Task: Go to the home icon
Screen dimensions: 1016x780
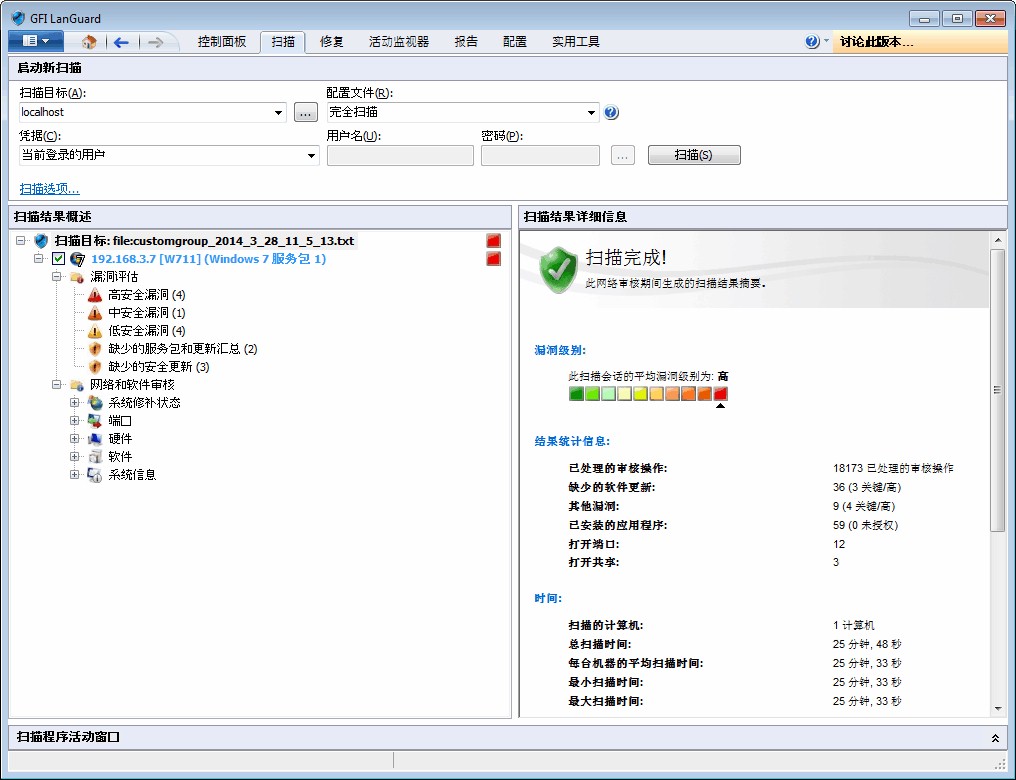Action: coord(89,42)
